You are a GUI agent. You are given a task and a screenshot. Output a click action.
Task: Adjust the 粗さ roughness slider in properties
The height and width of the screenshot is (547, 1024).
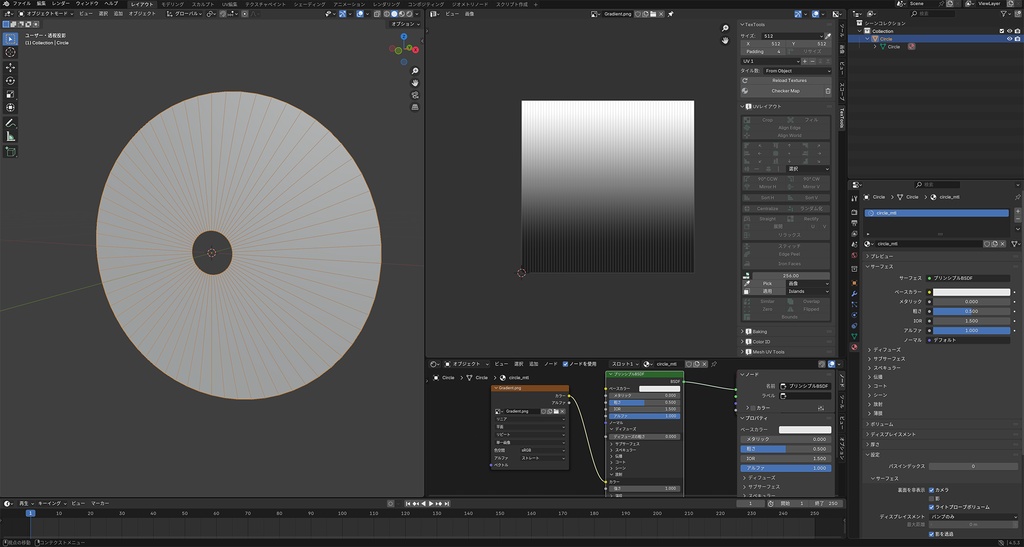[x=971, y=311]
